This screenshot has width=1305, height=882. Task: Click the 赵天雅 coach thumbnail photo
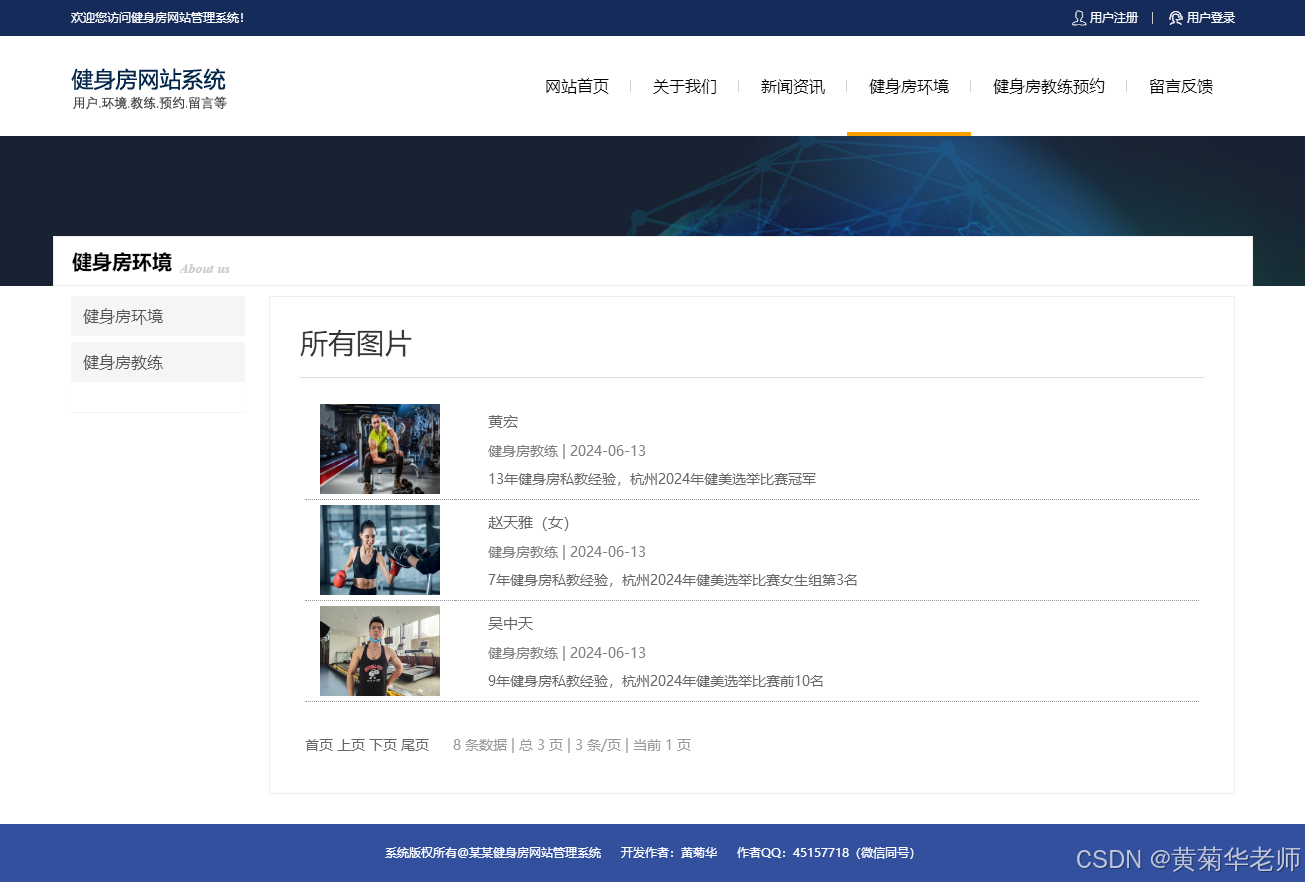coord(380,549)
